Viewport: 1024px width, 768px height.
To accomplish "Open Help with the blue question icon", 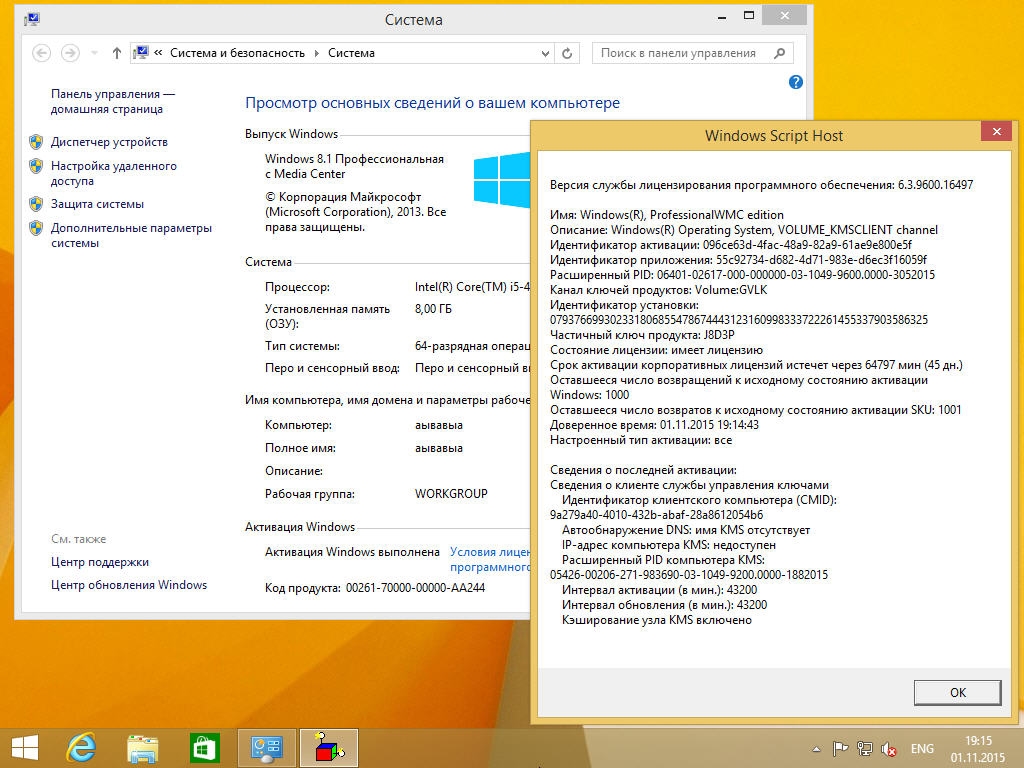I will (795, 82).
